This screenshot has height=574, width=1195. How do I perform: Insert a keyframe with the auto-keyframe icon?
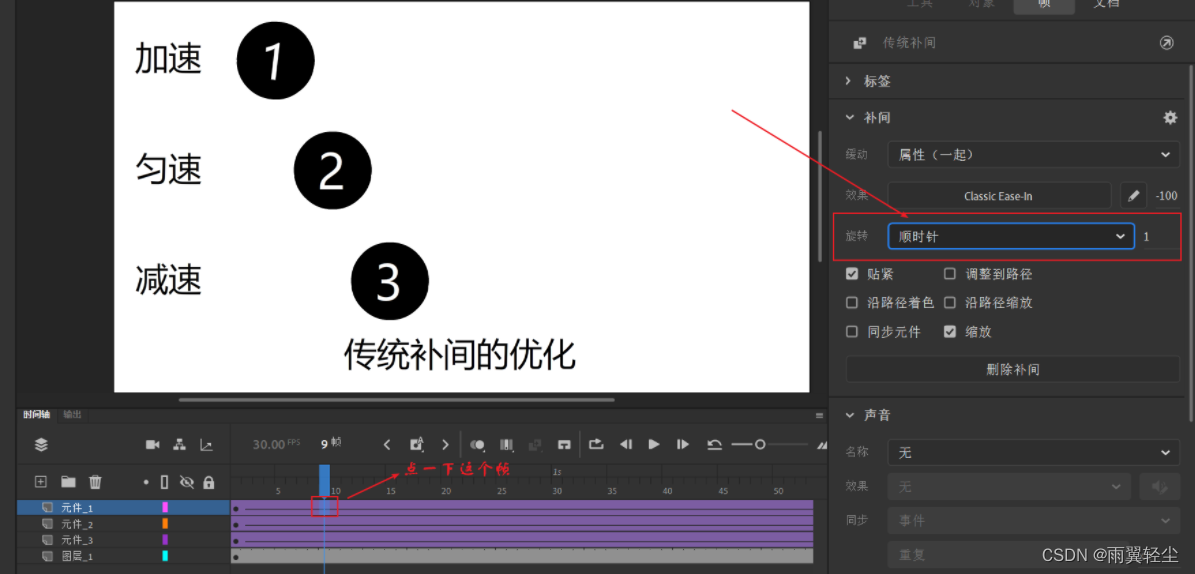(416, 444)
